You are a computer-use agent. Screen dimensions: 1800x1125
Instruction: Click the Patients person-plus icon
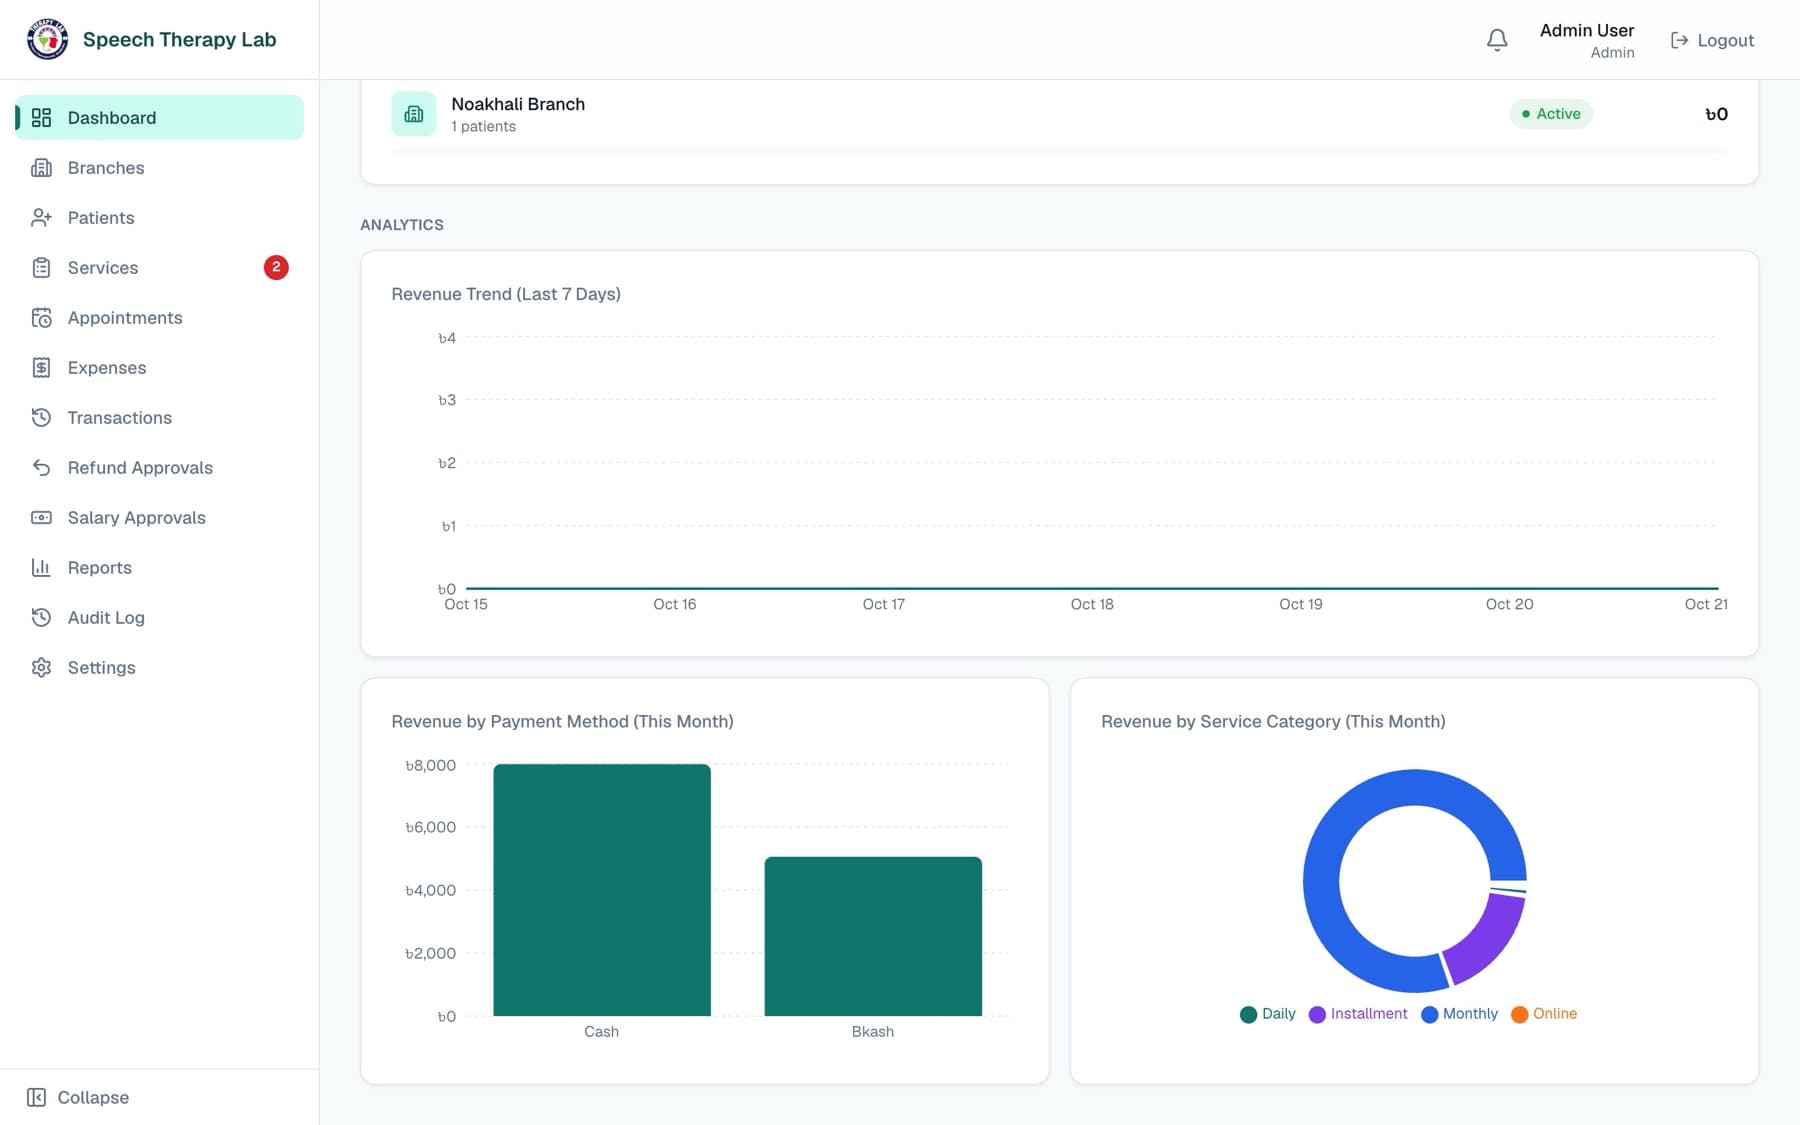tap(41, 218)
